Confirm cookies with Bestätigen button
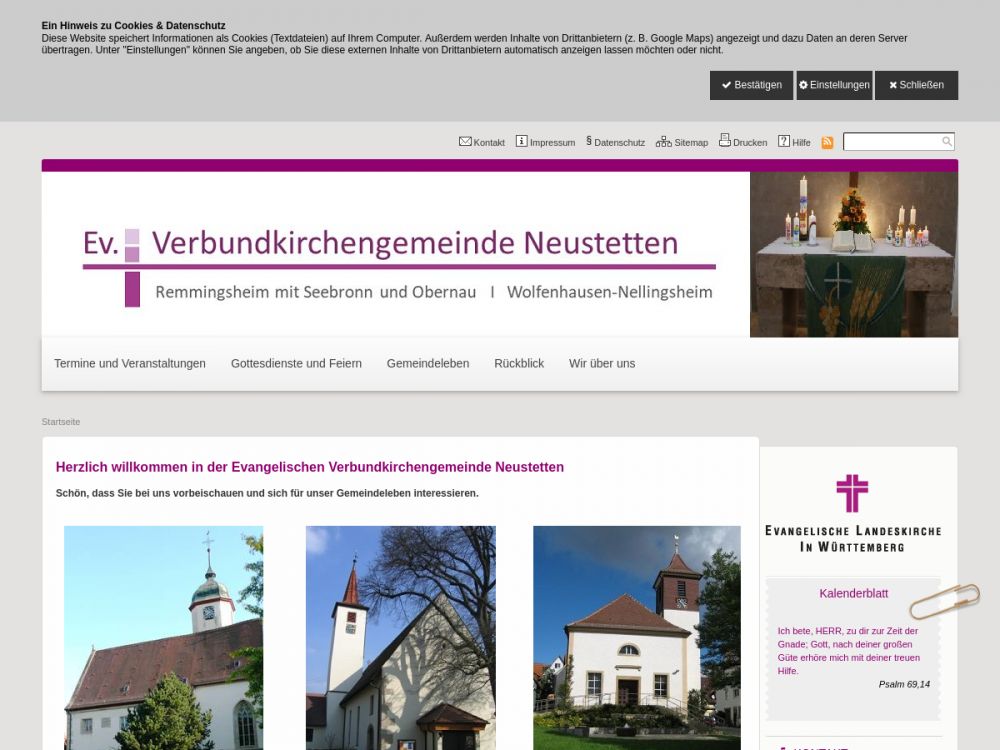The width and height of the screenshot is (1000, 750). coord(751,85)
